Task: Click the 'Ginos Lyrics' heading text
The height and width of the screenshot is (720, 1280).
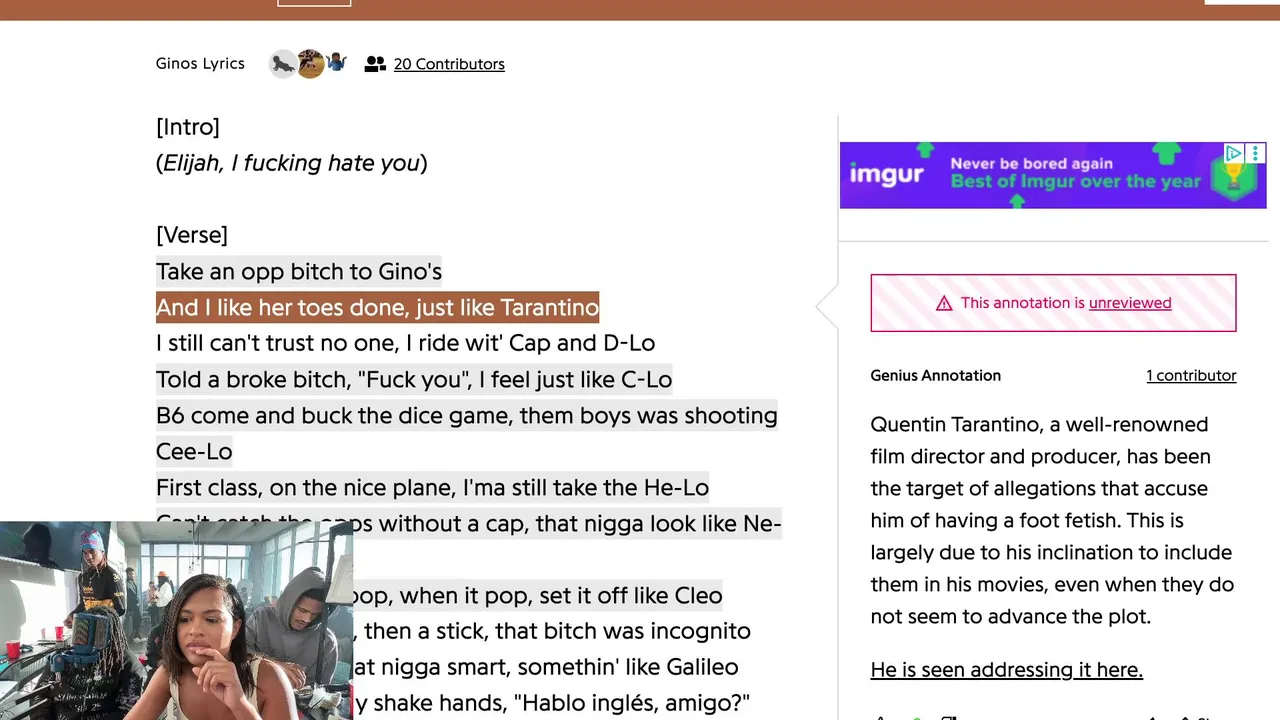Action: click(x=200, y=64)
